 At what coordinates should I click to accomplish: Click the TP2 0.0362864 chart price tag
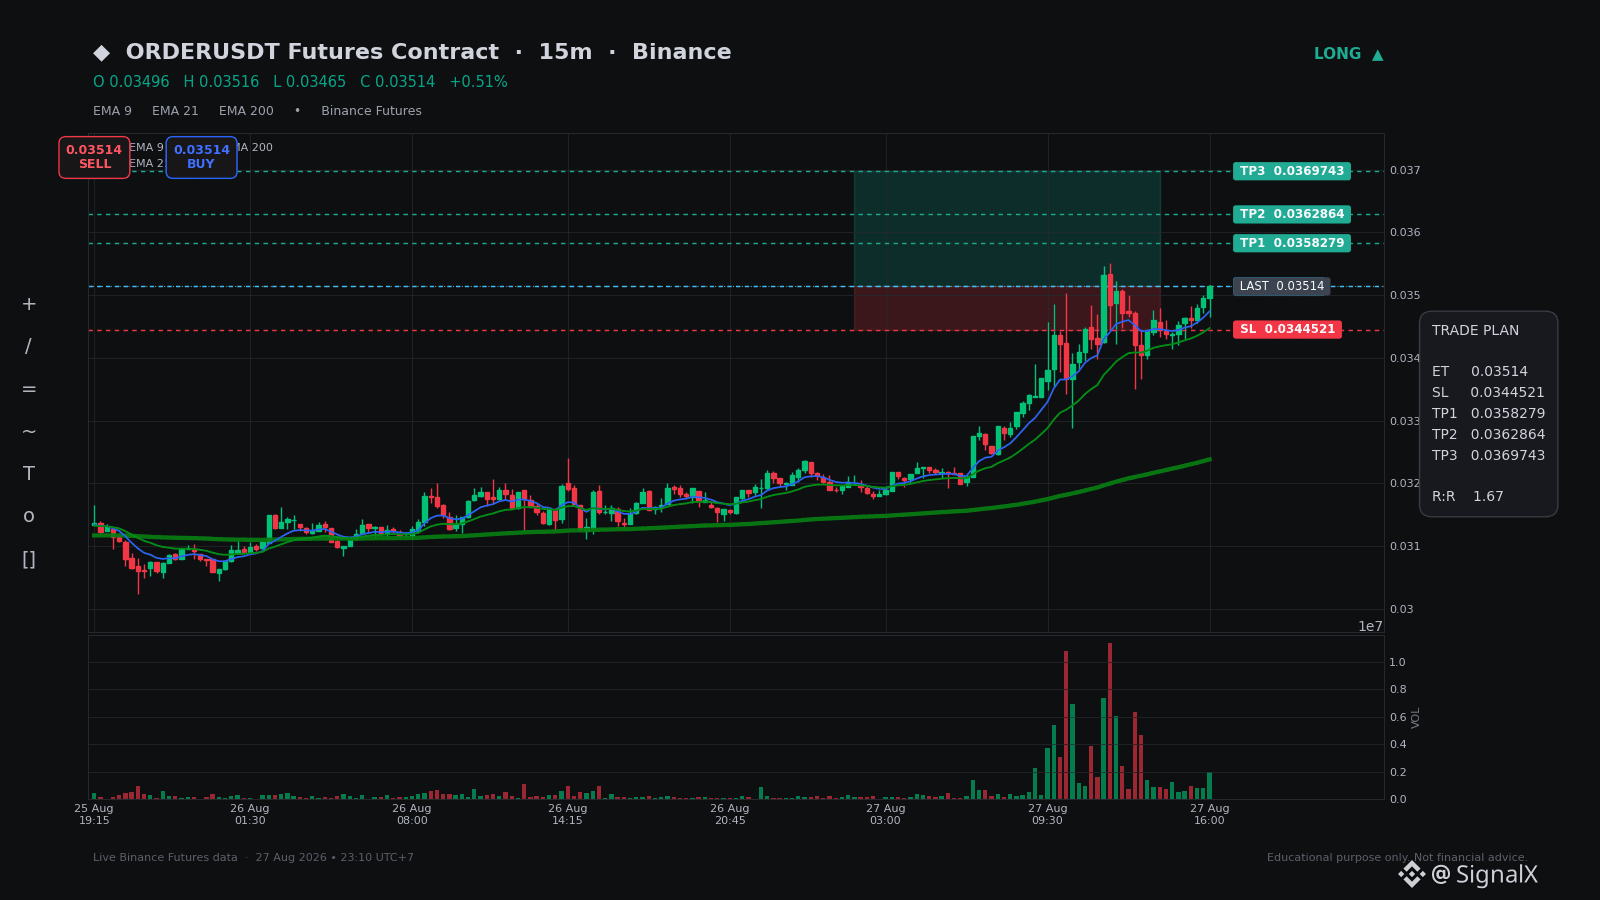[1292, 214]
